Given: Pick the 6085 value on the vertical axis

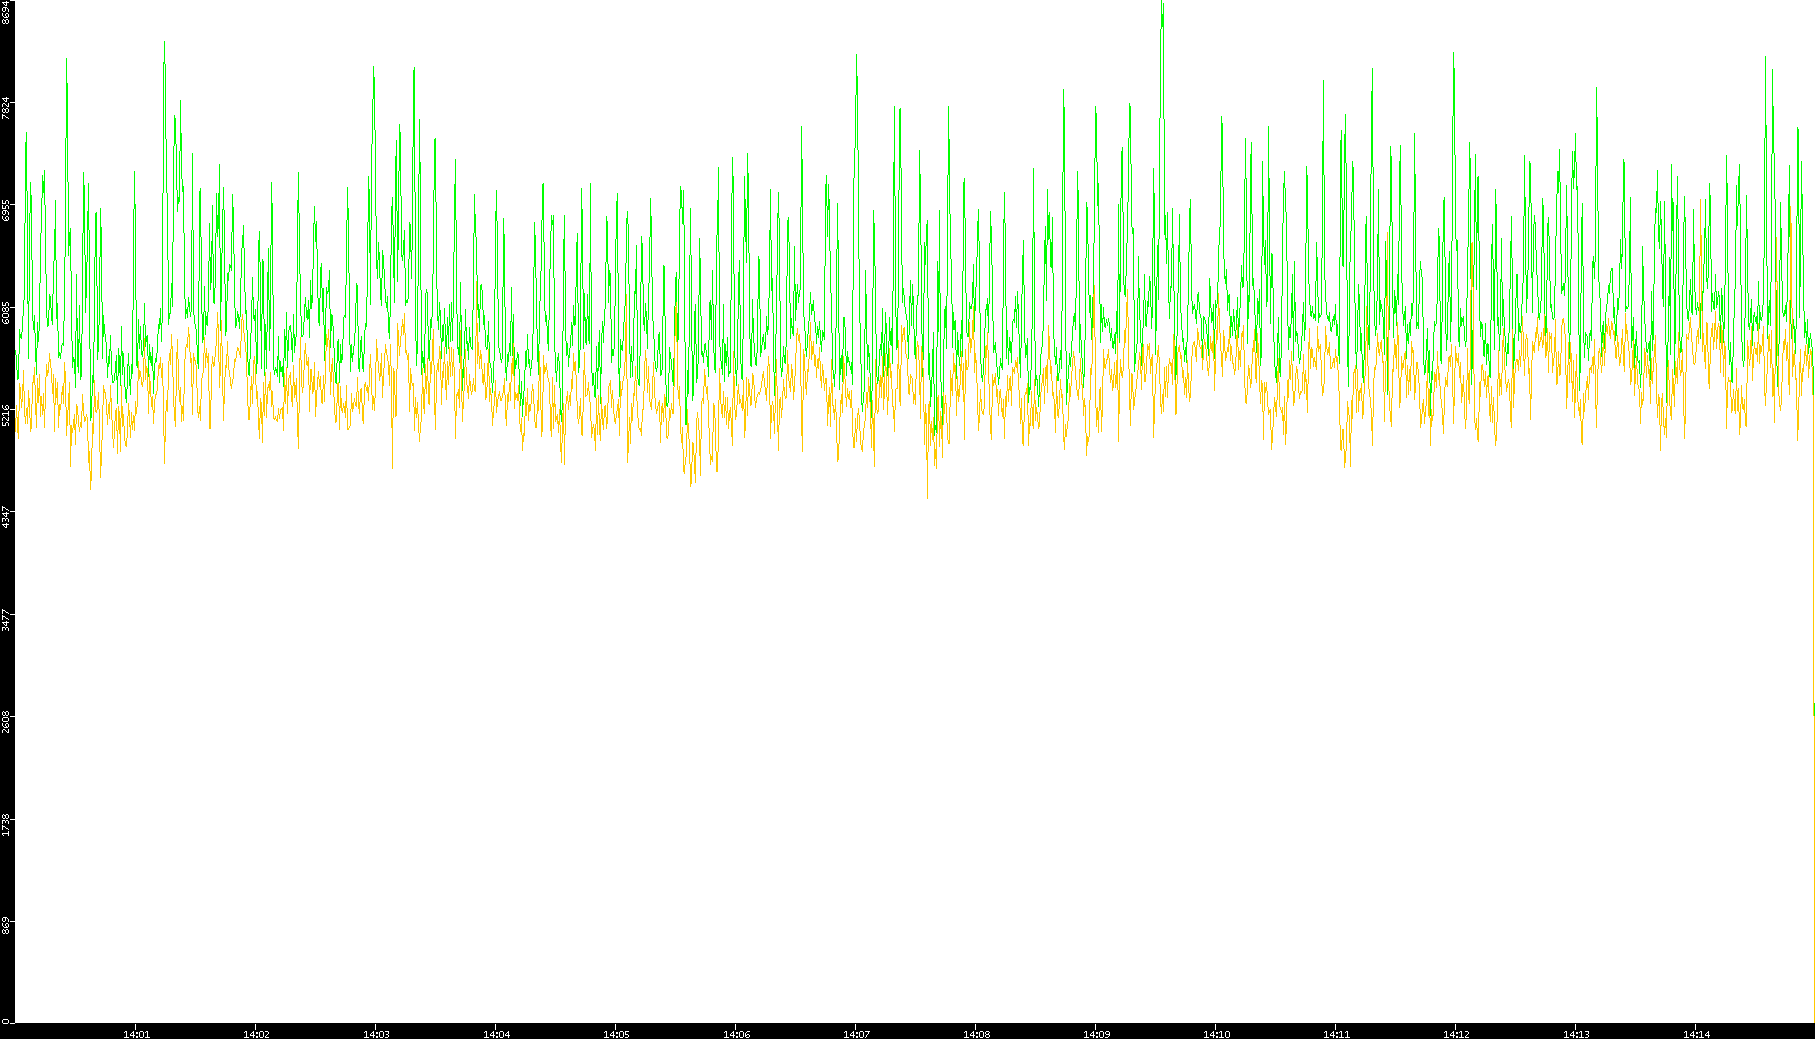Looking at the screenshot, I should pos(7,313).
